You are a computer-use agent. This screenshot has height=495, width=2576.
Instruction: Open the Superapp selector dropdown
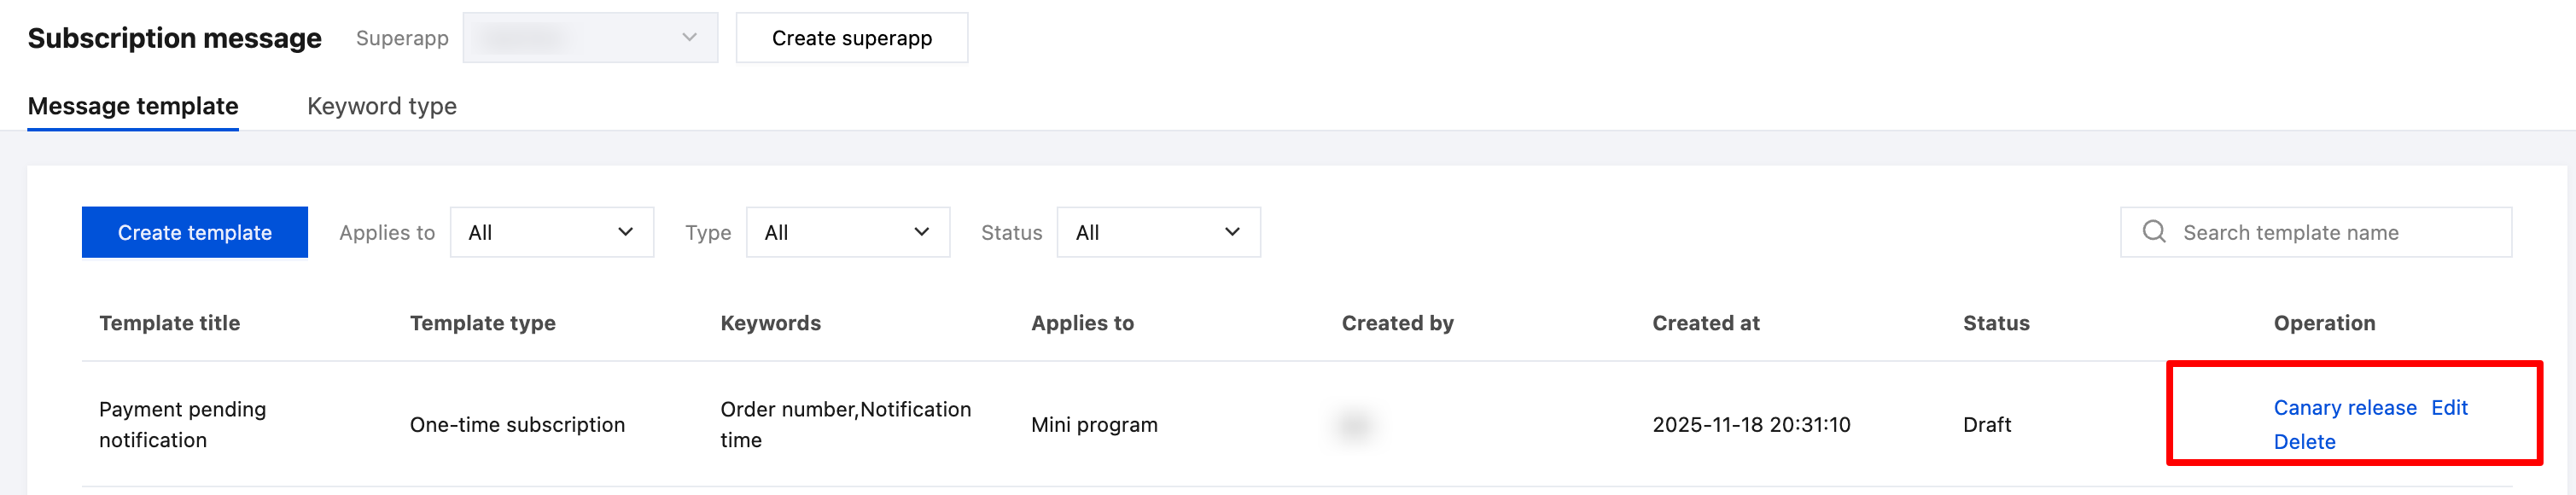pyautogui.click(x=590, y=38)
